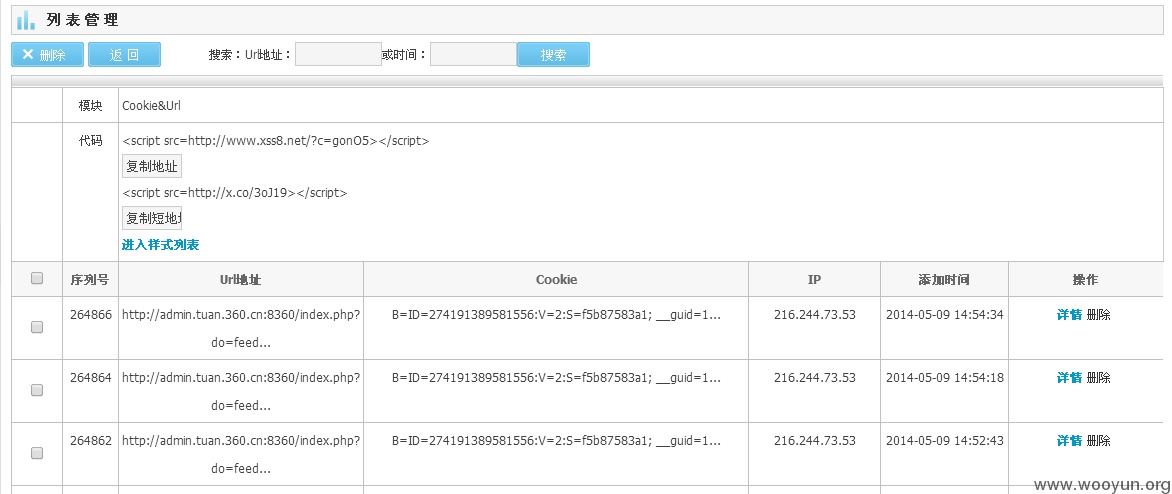
Task: Click the 添加时间 column header
Action: coord(944,280)
